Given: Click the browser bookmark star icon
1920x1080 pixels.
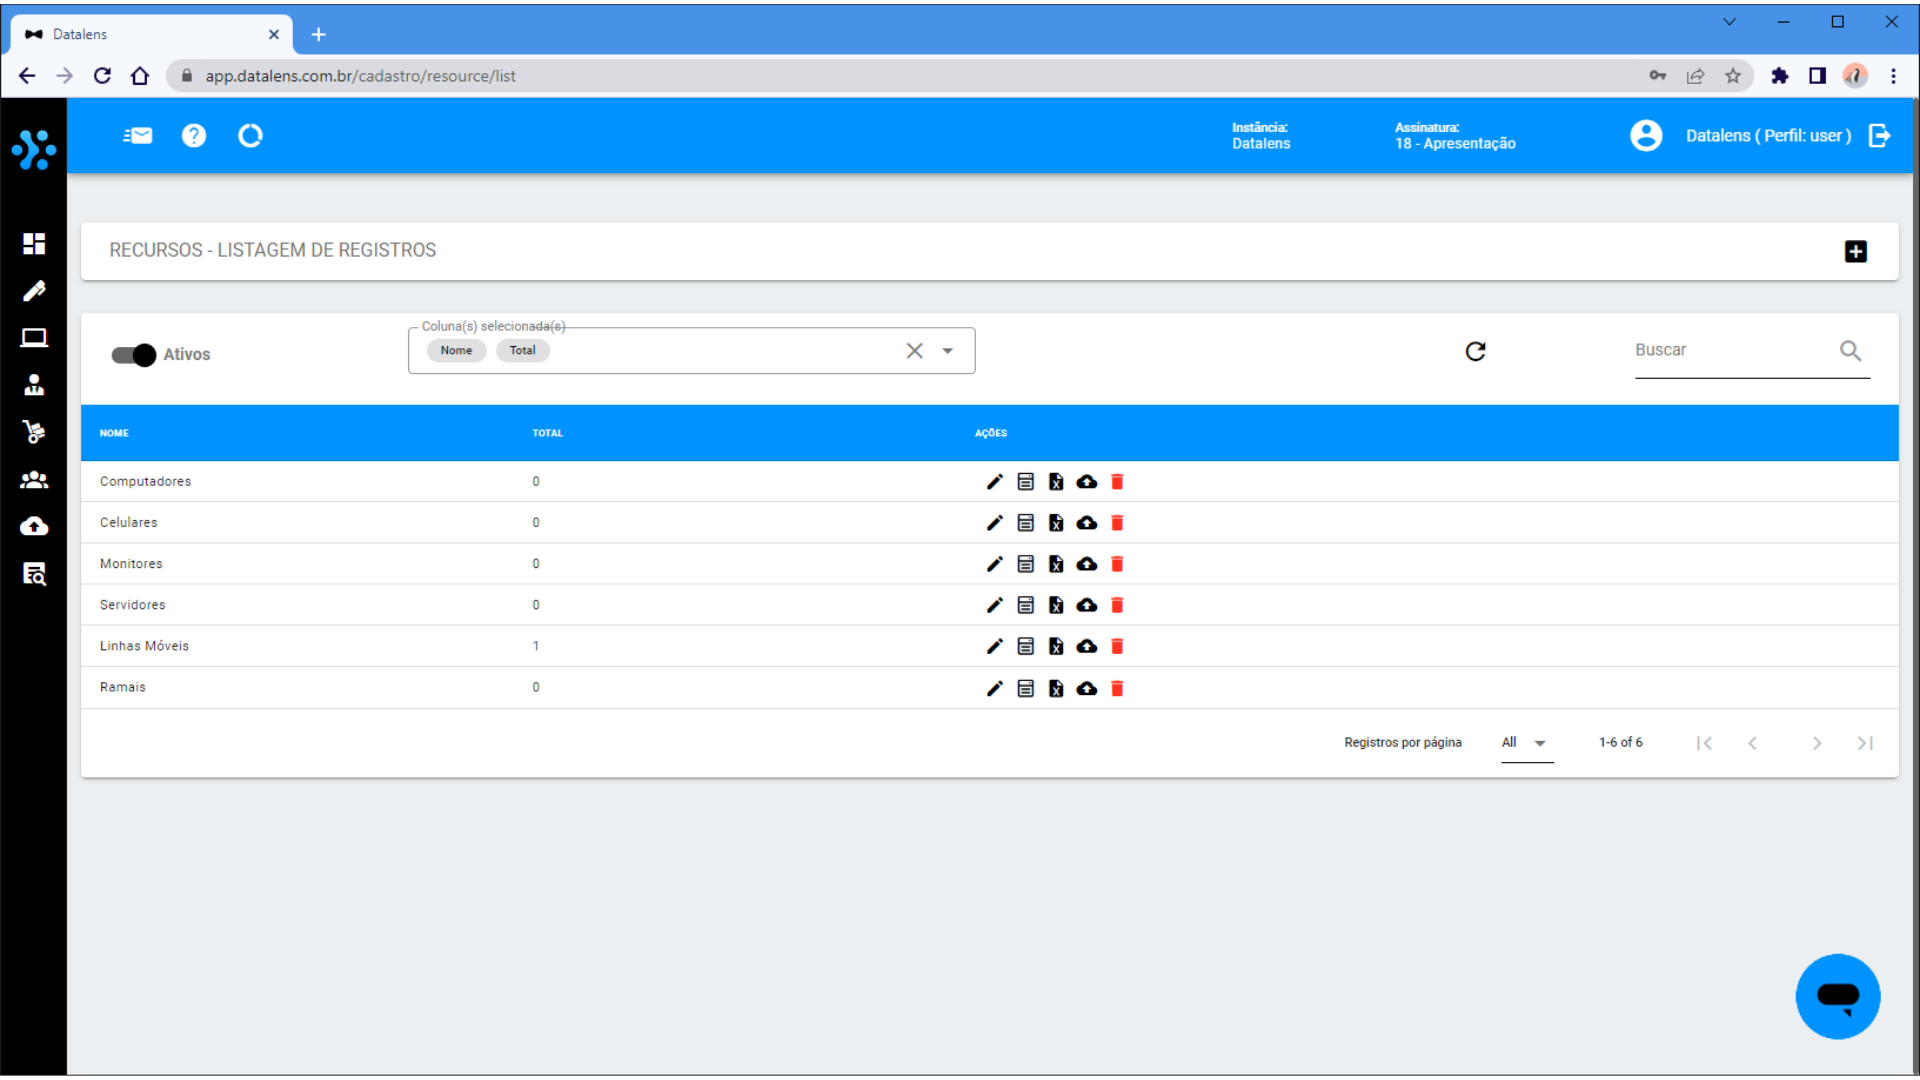Looking at the screenshot, I should [x=1733, y=76].
